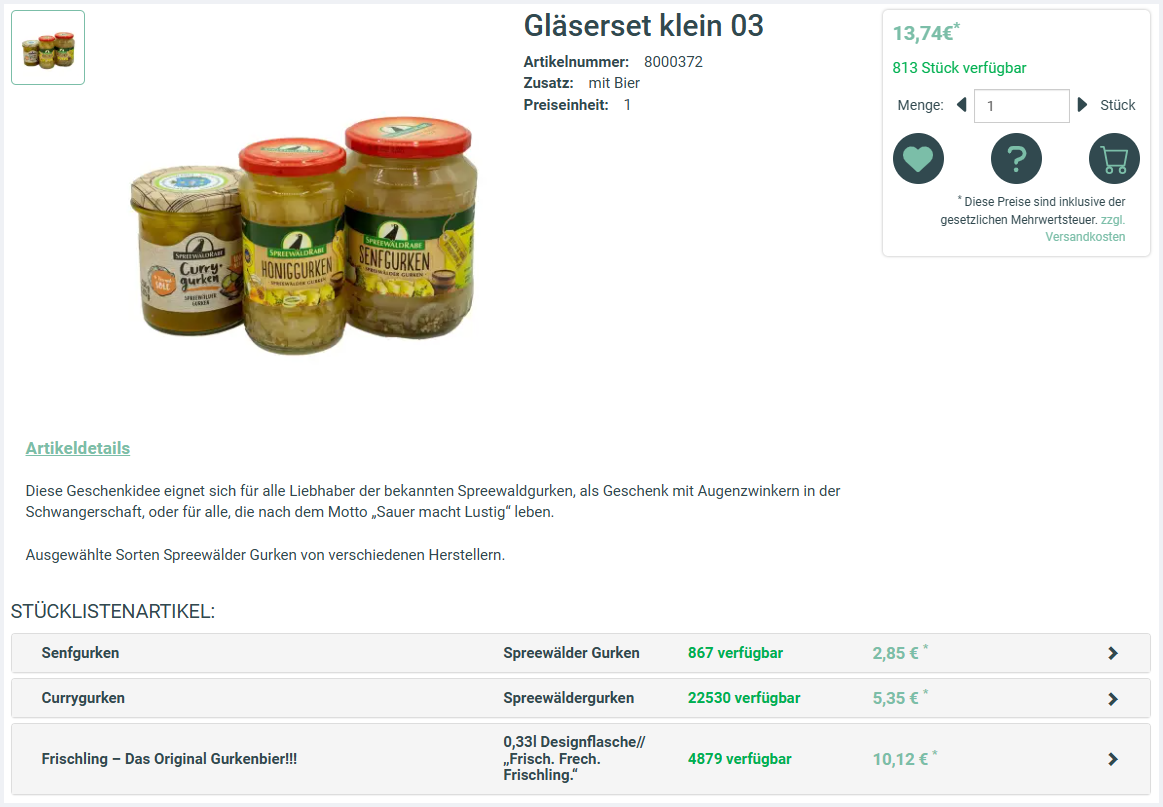Add product to wishlist with heart icon
Viewport: 1163px width, 807px height.
click(918, 159)
